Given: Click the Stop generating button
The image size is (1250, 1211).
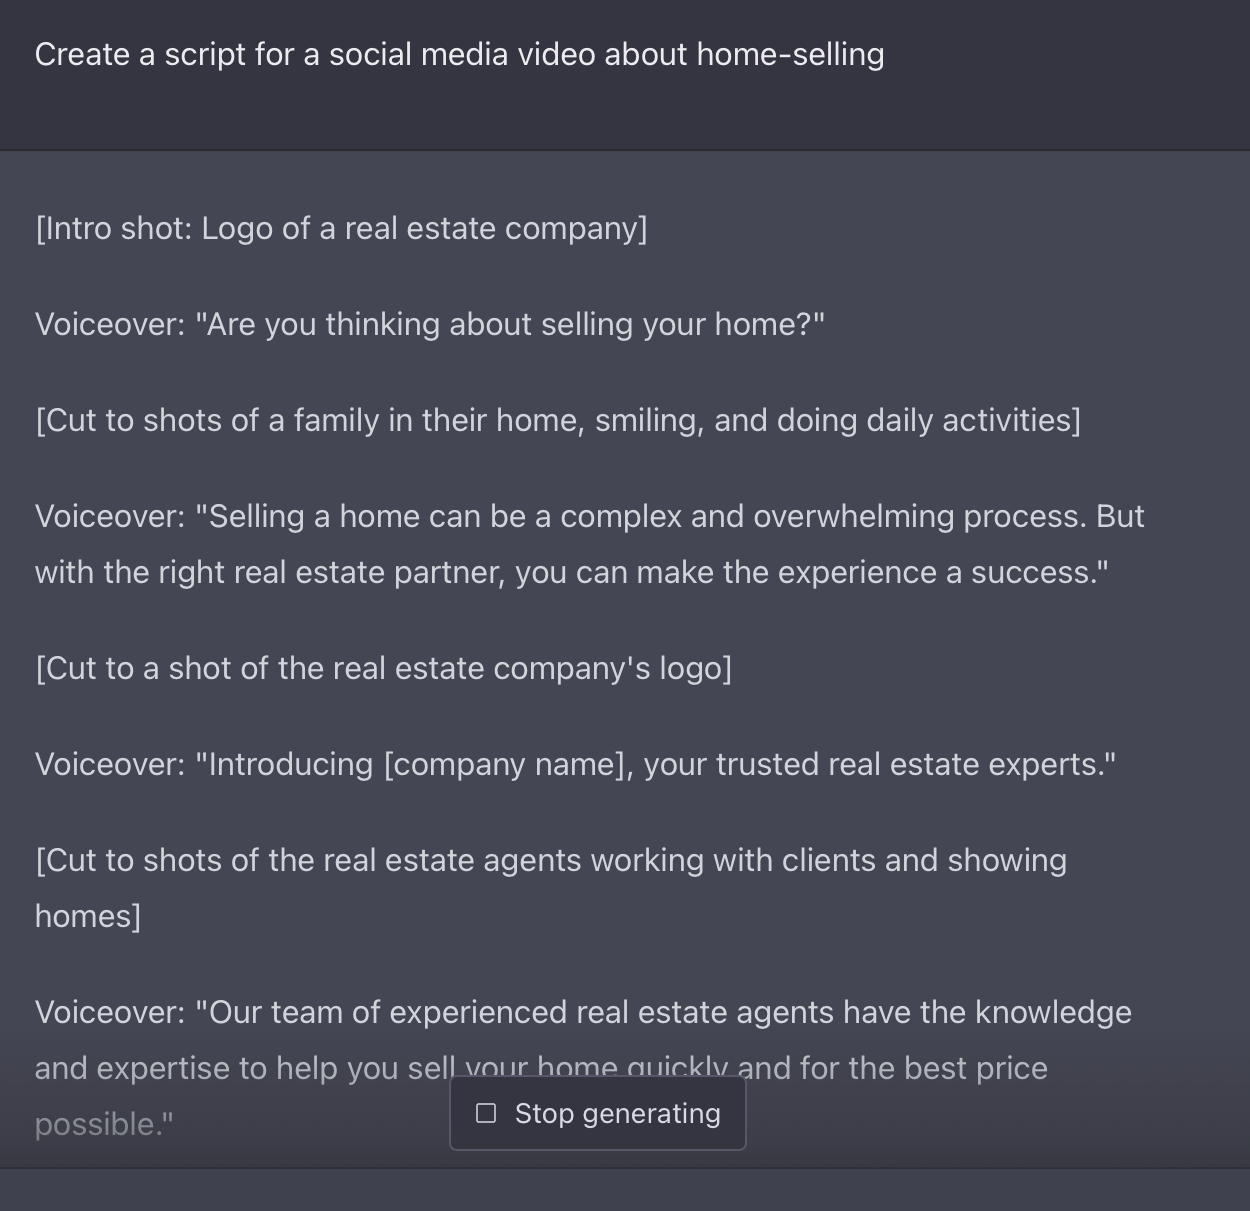Looking at the screenshot, I should click(598, 1113).
